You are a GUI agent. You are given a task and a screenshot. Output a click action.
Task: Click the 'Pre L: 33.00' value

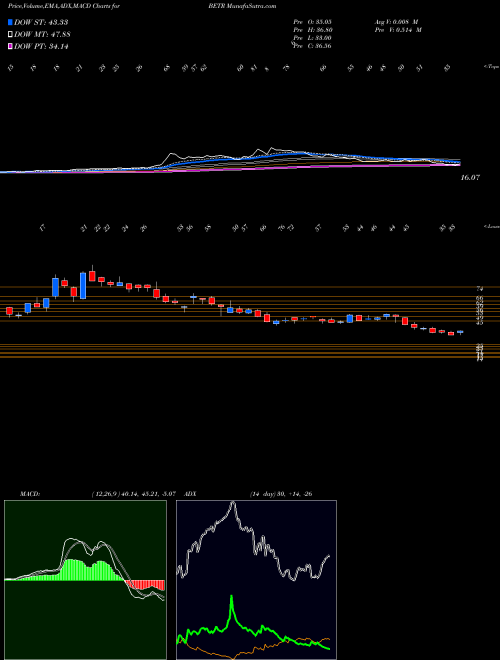point(312,38)
